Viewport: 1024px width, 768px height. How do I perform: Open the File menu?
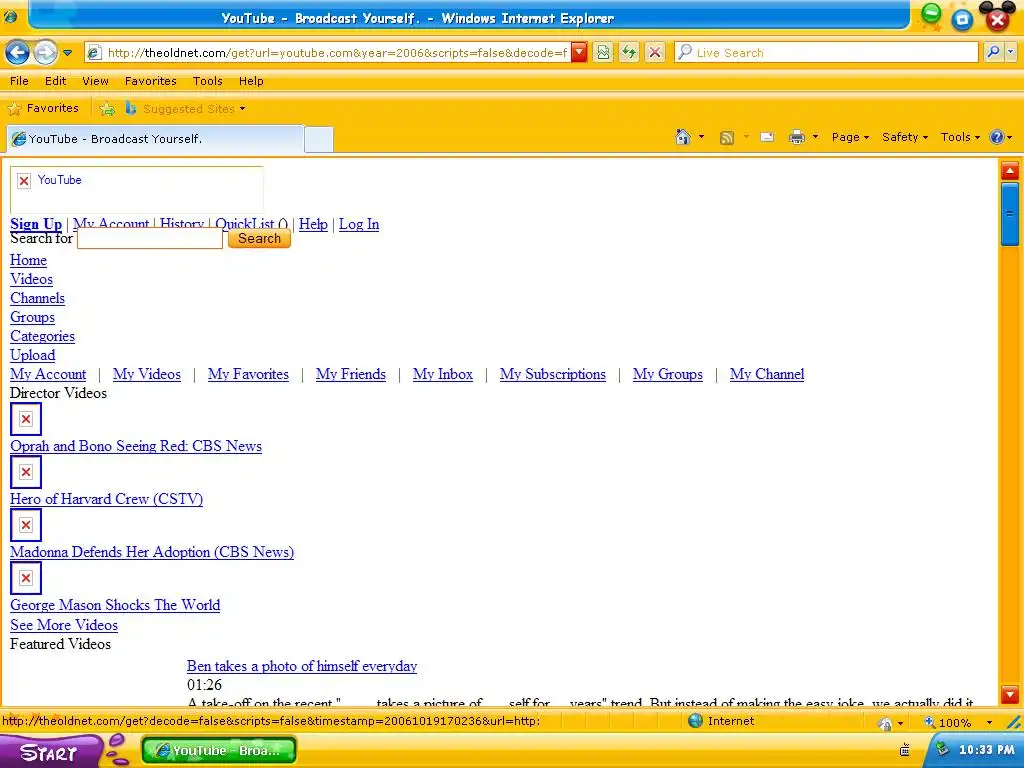19,81
